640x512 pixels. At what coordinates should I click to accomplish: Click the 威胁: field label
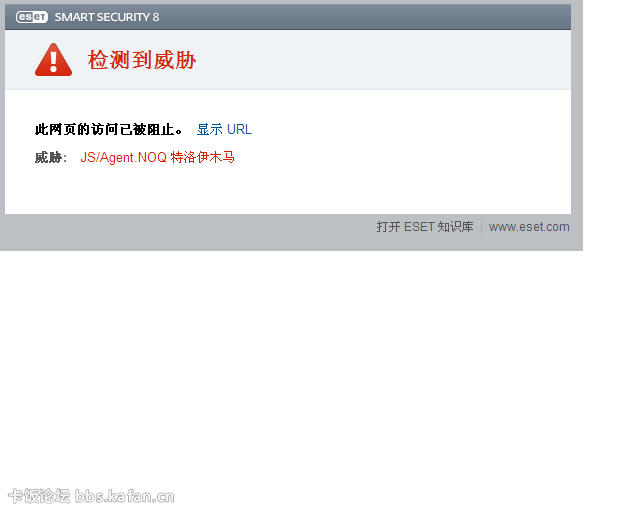coord(51,157)
